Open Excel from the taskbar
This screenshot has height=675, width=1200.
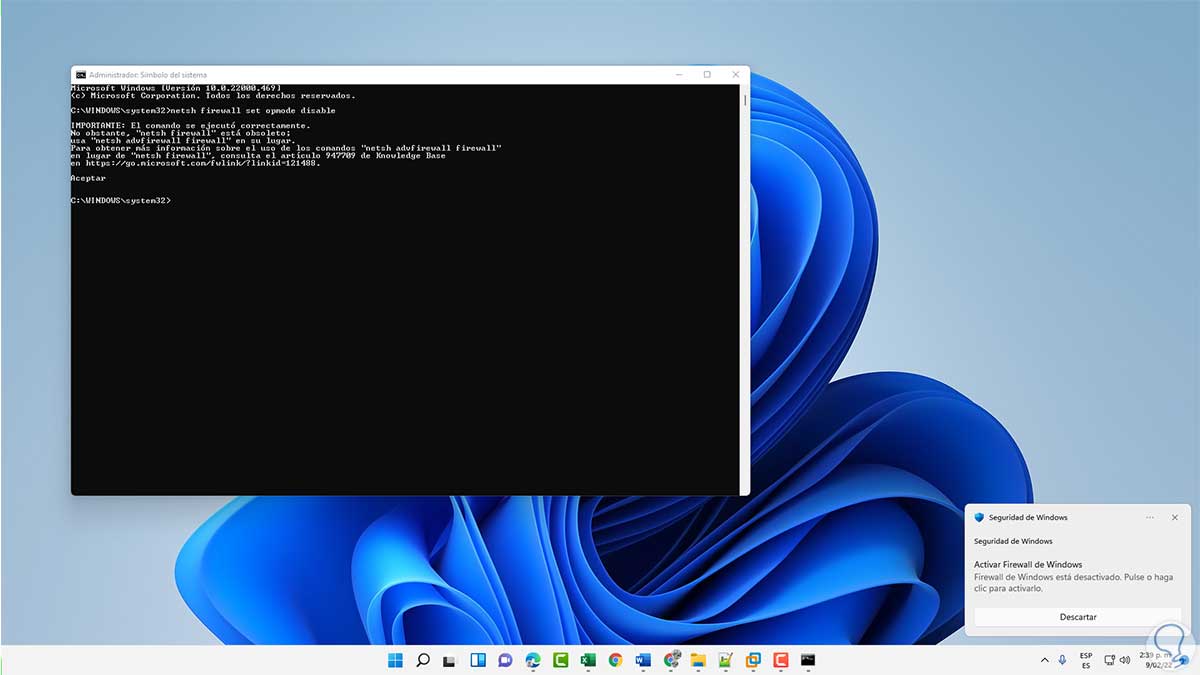[x=588, y=660]
